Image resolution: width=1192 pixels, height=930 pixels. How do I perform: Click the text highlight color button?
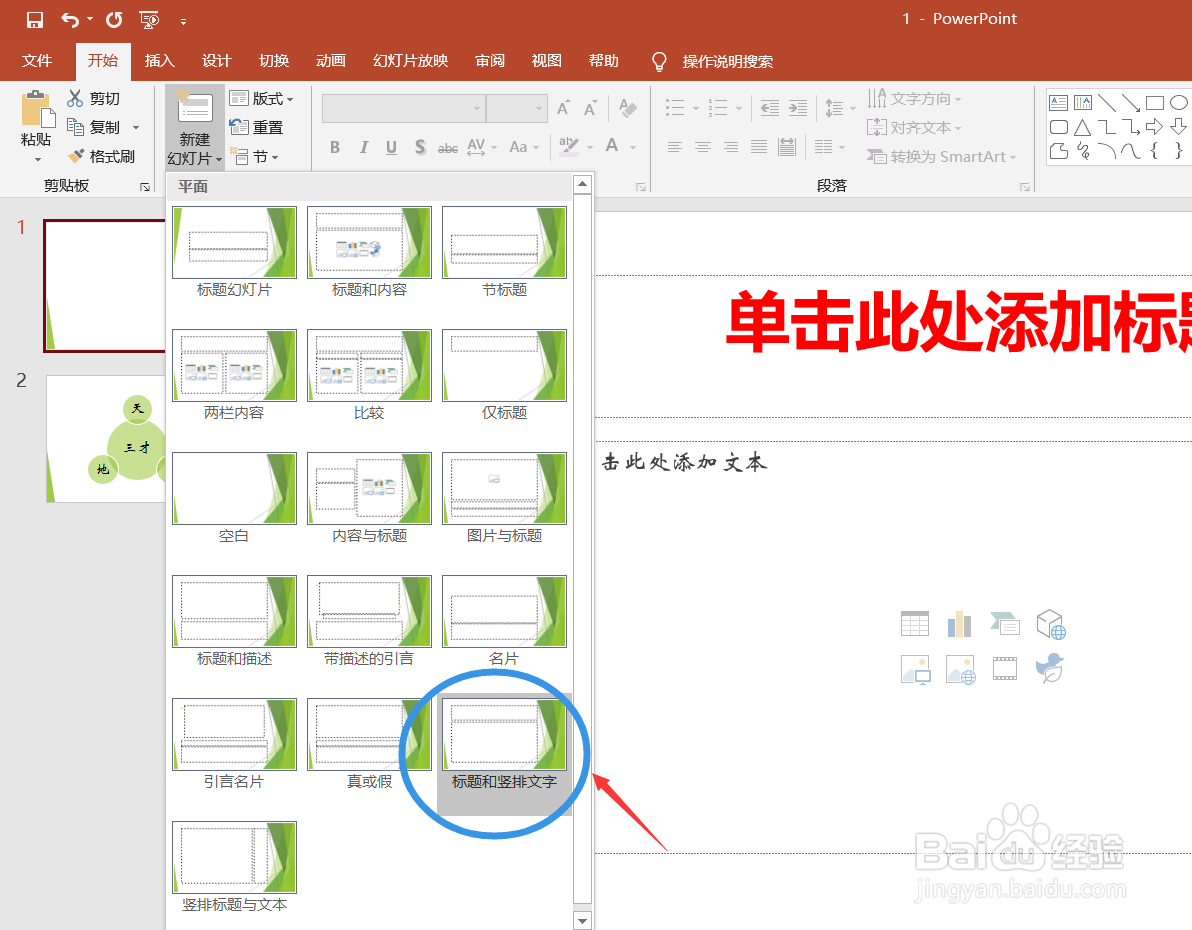click(x=569, y=146)
